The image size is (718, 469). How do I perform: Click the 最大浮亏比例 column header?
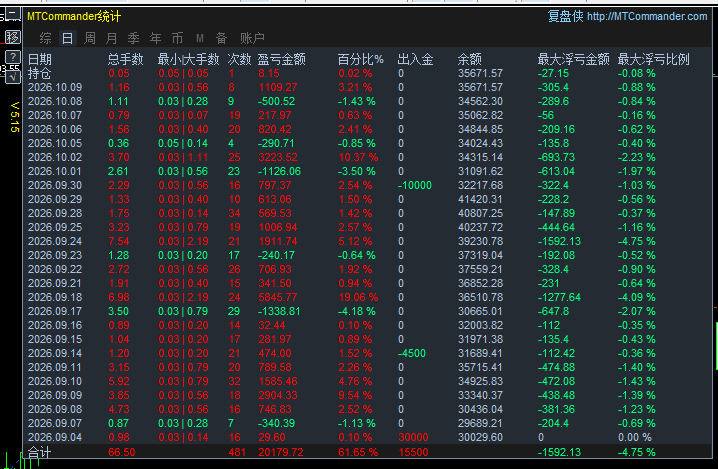(653, 59)
